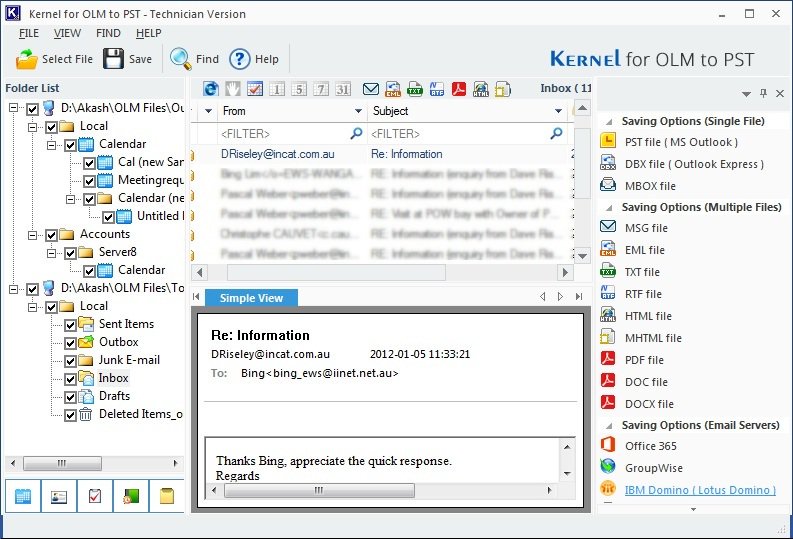Screen dimensions: 793x539
Task: Select the 5-day view icon
Action: [x=299, y=89]
